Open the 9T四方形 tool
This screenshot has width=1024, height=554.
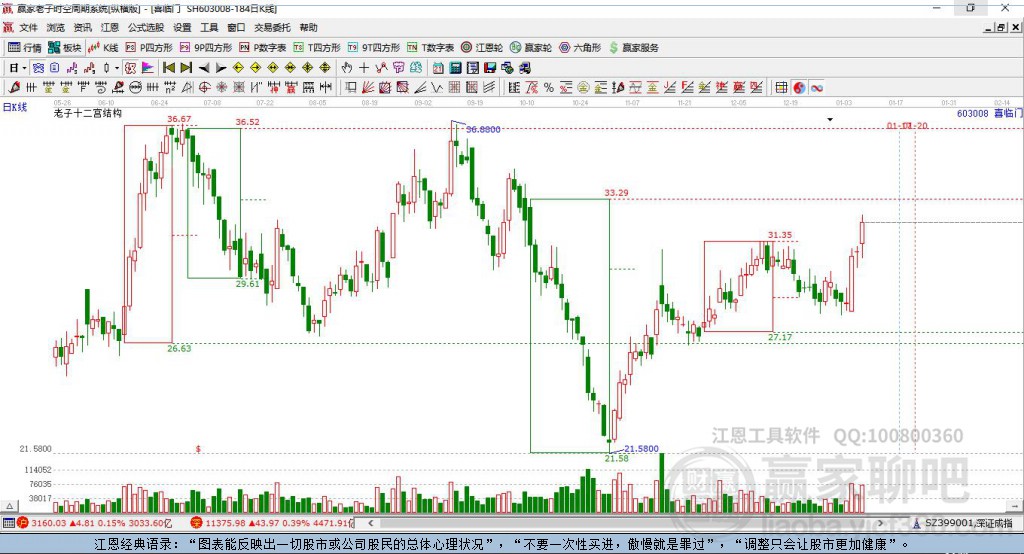pyautogui.click(x=373, y=48)
